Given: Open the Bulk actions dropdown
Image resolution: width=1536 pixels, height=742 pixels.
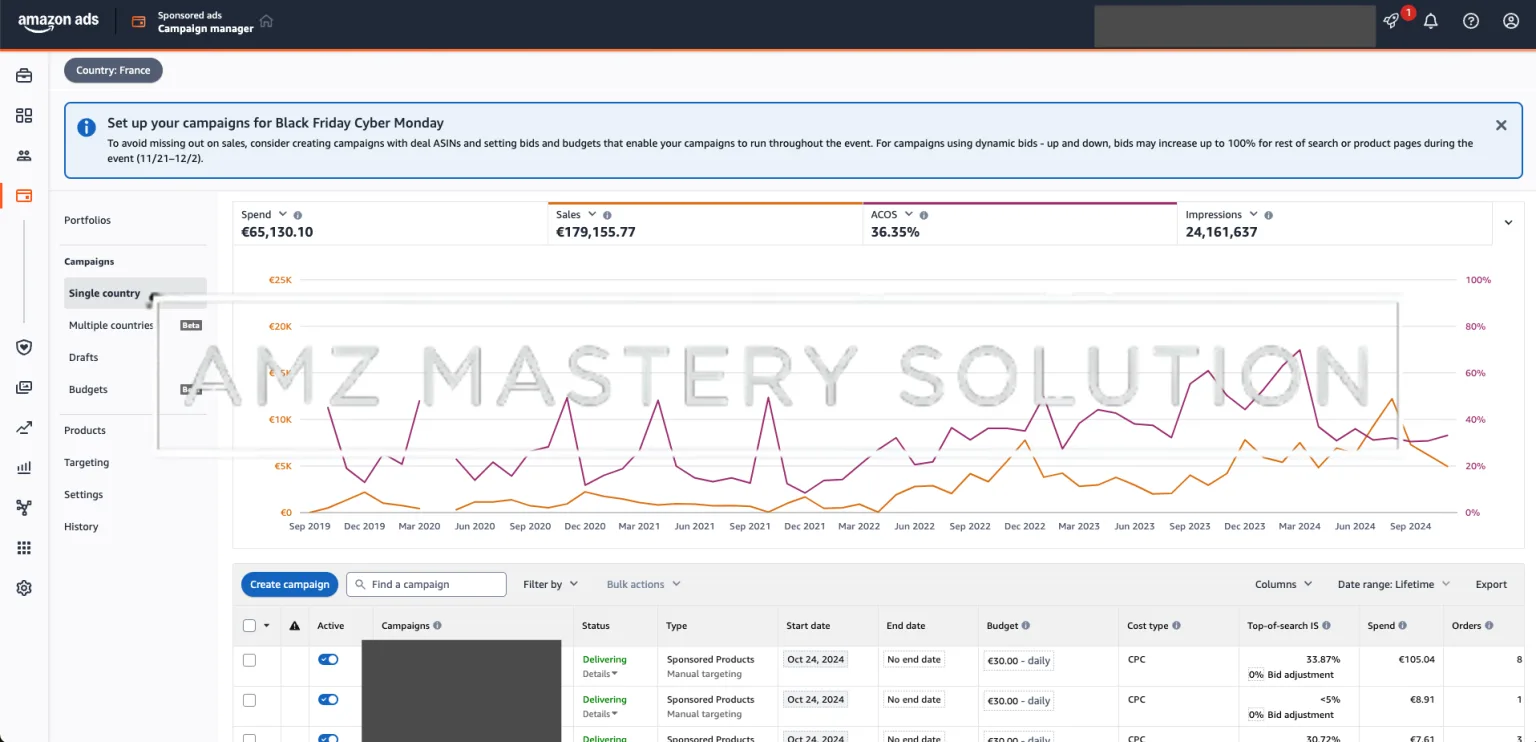Looking at the screenshot, I should pos(643,585).
